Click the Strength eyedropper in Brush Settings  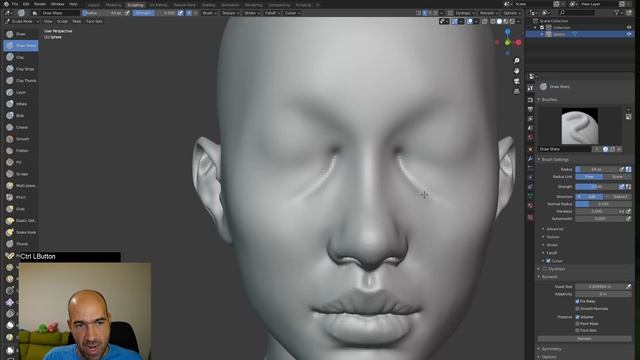(622, 187)
